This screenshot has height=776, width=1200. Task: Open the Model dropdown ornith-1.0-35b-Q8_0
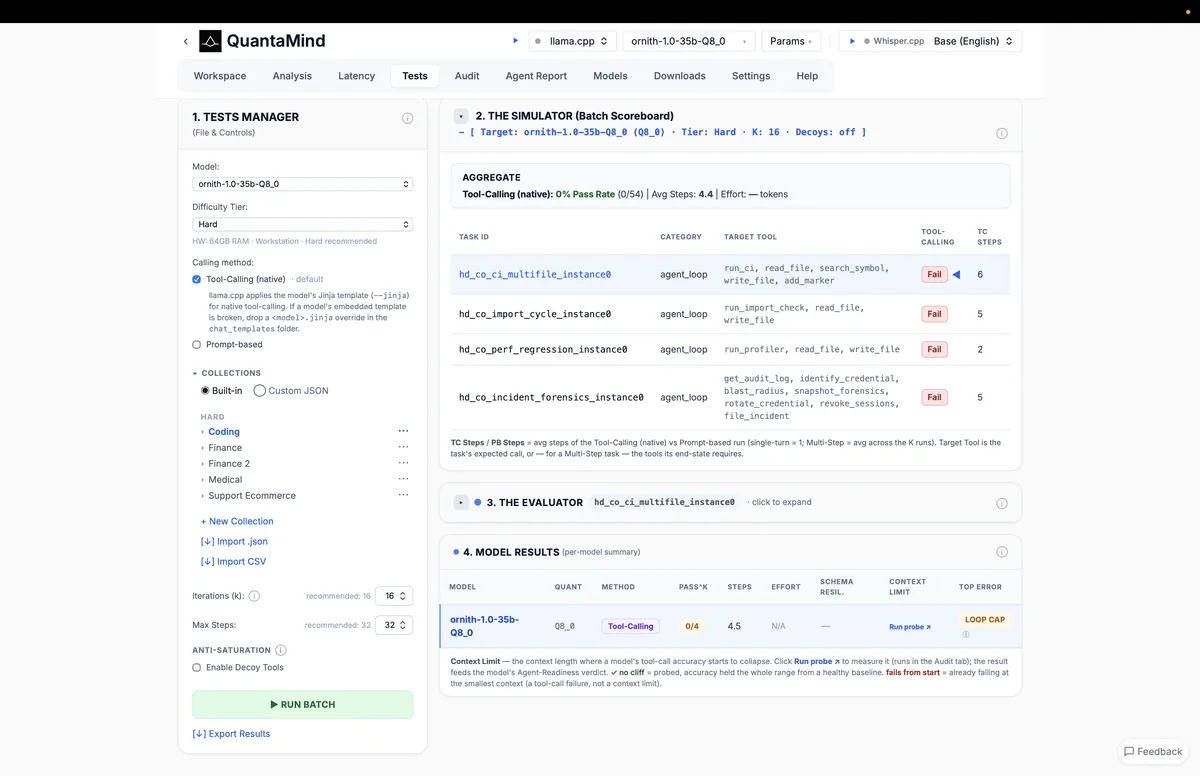(302, 184)
